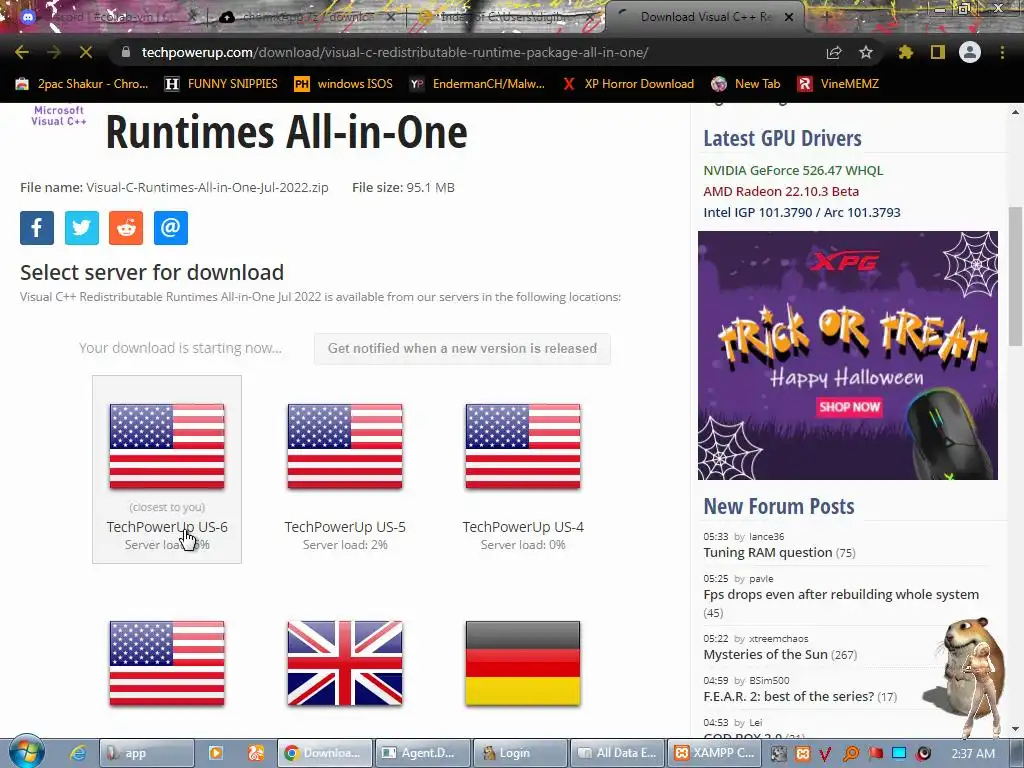Image resolution: width=1024 pixels, height=768 pixels.
Task: Choose the UK flag server
Action: pyautogui.click(x=345, y=663)
